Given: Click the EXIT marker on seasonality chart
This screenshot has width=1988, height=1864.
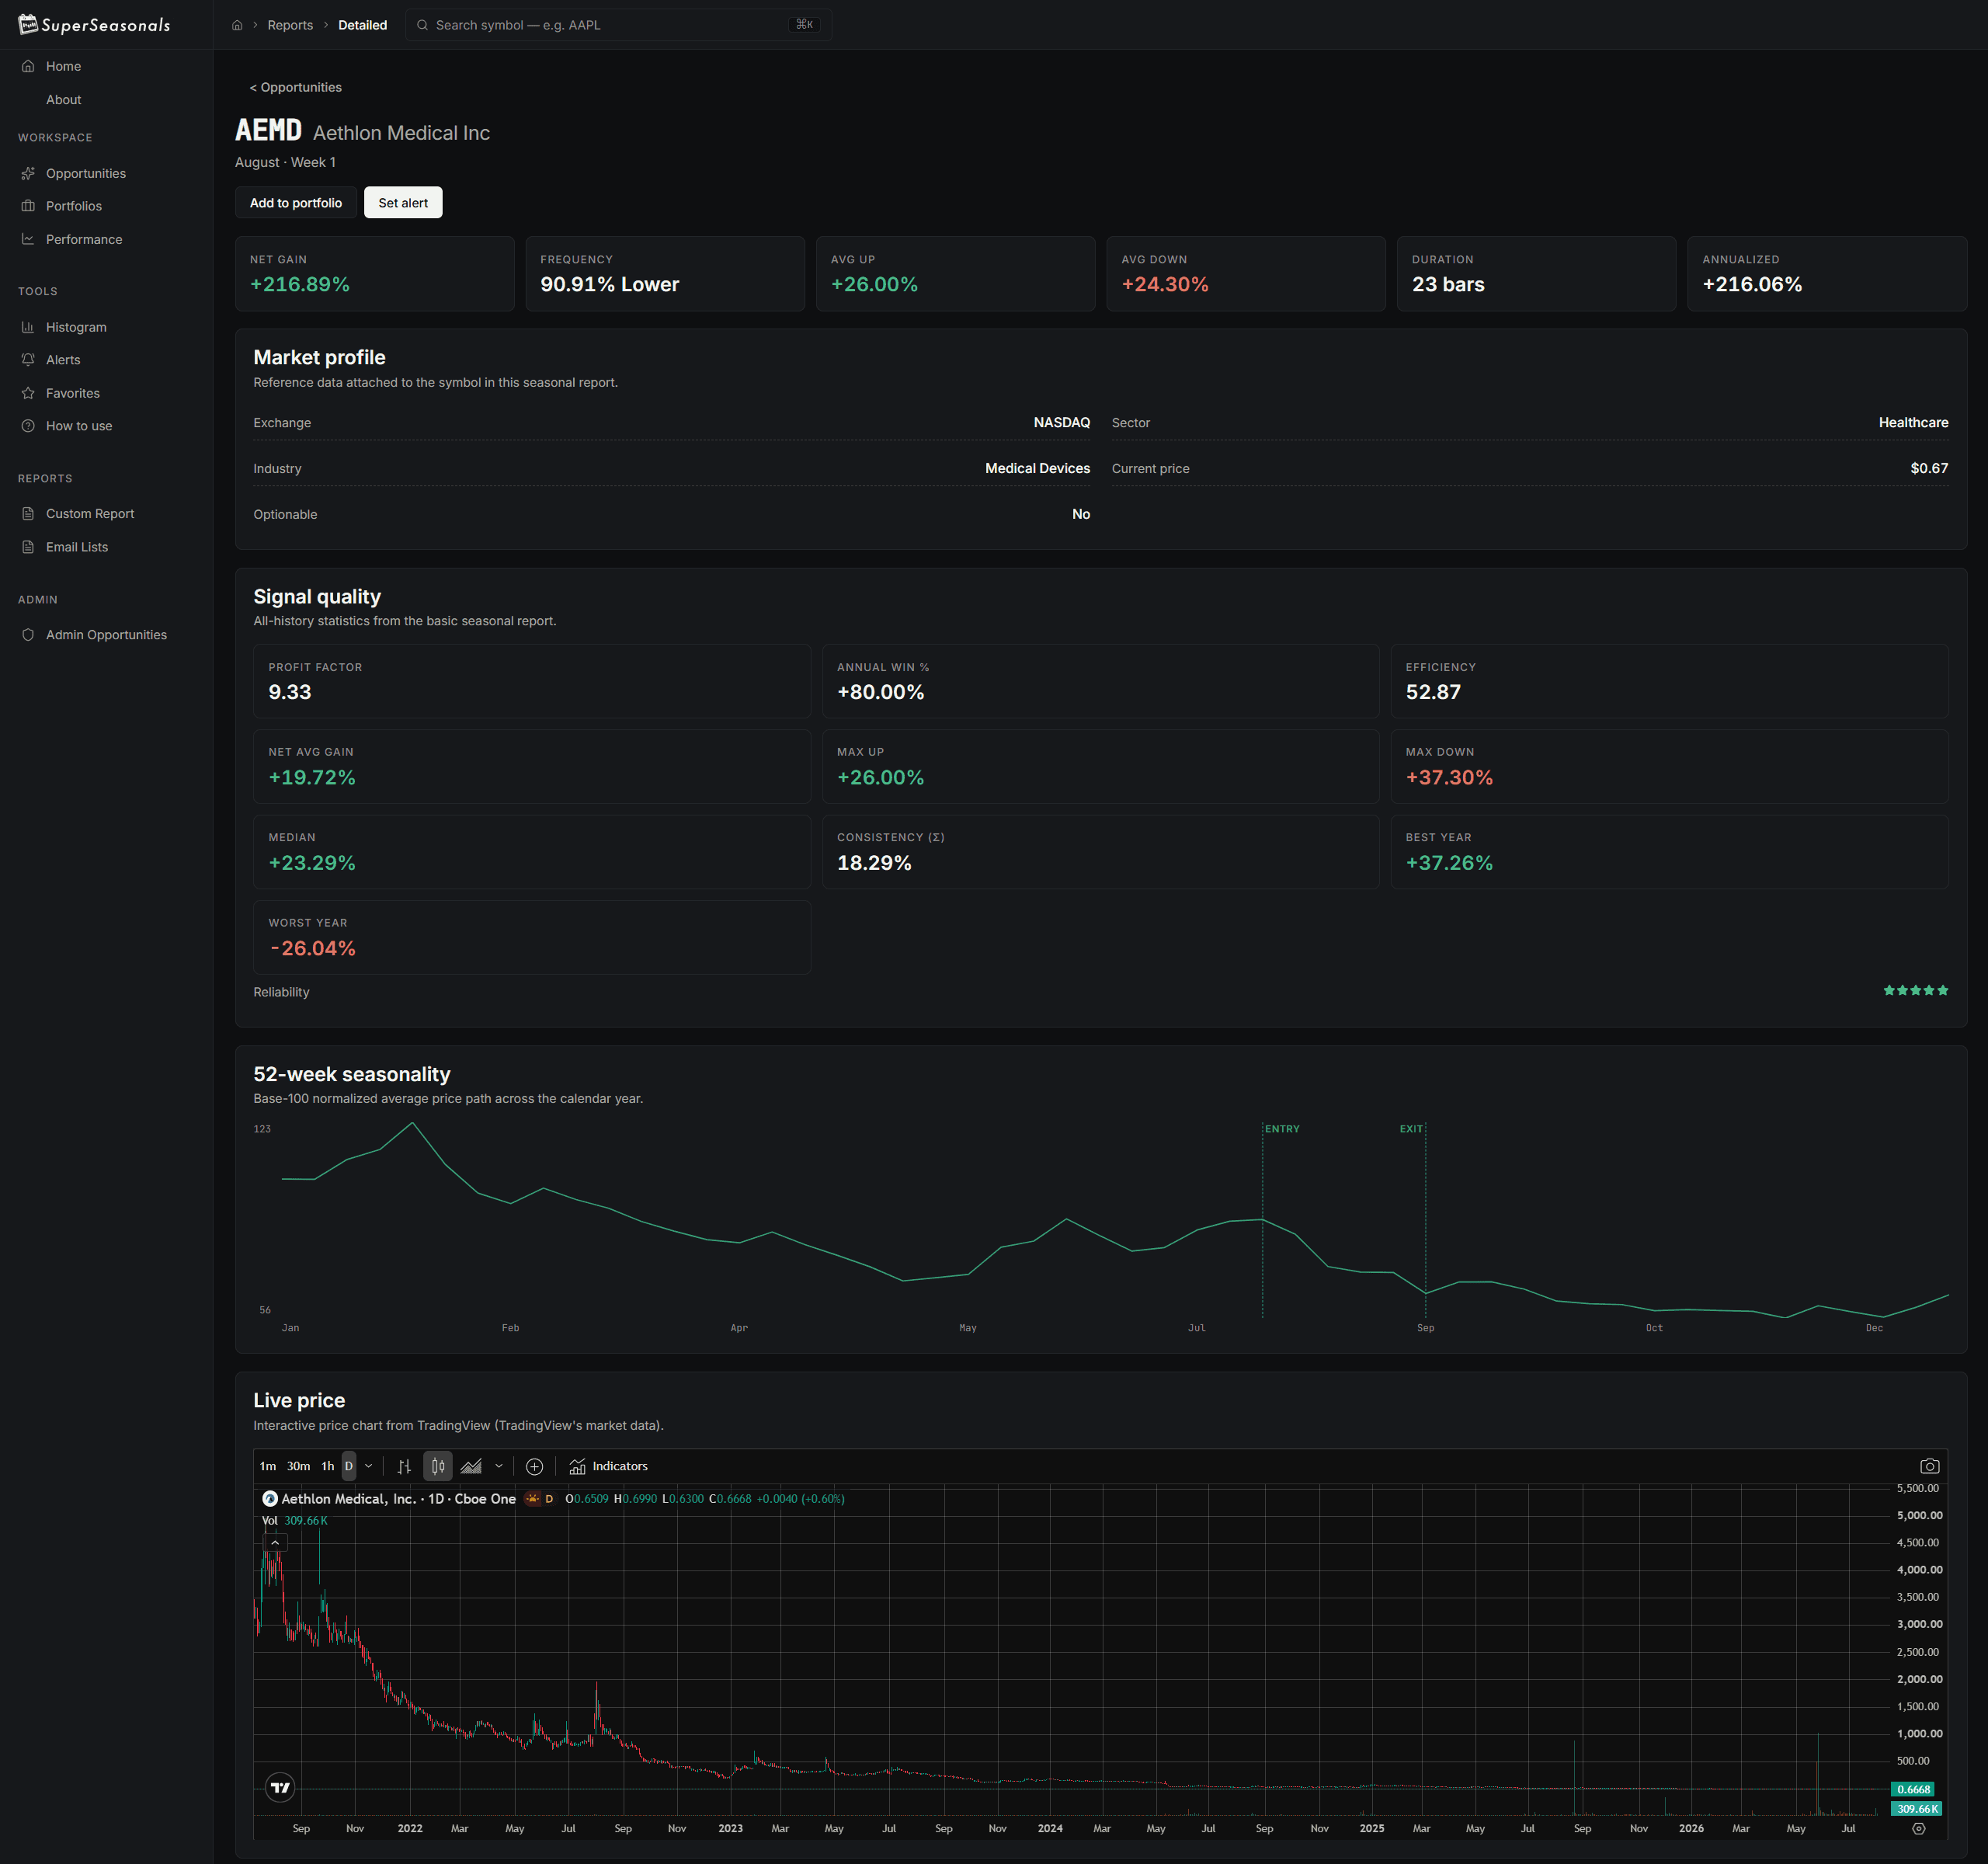Looking at the screenshot, I should (1410, 1129).
